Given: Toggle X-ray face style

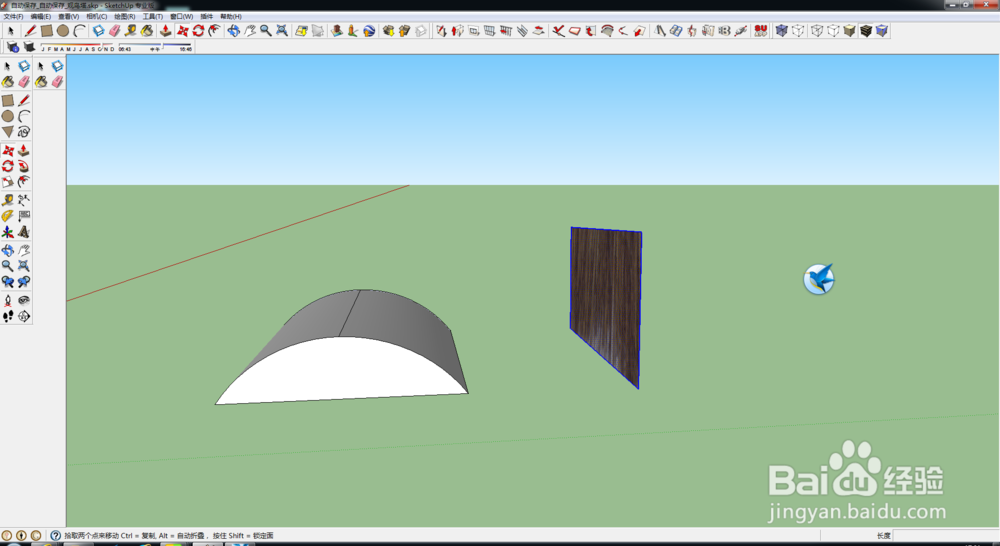Looking at the screenshot, I should coord(782,31).
